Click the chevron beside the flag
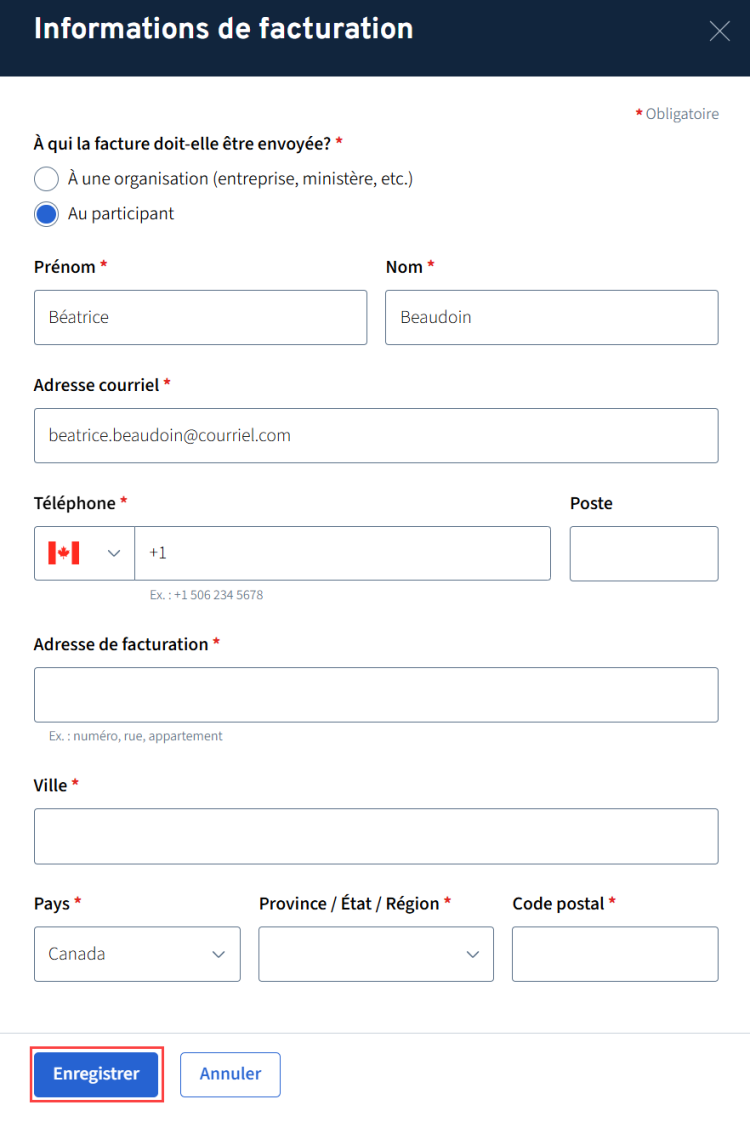750x1122 pixels. coord(114,553)
